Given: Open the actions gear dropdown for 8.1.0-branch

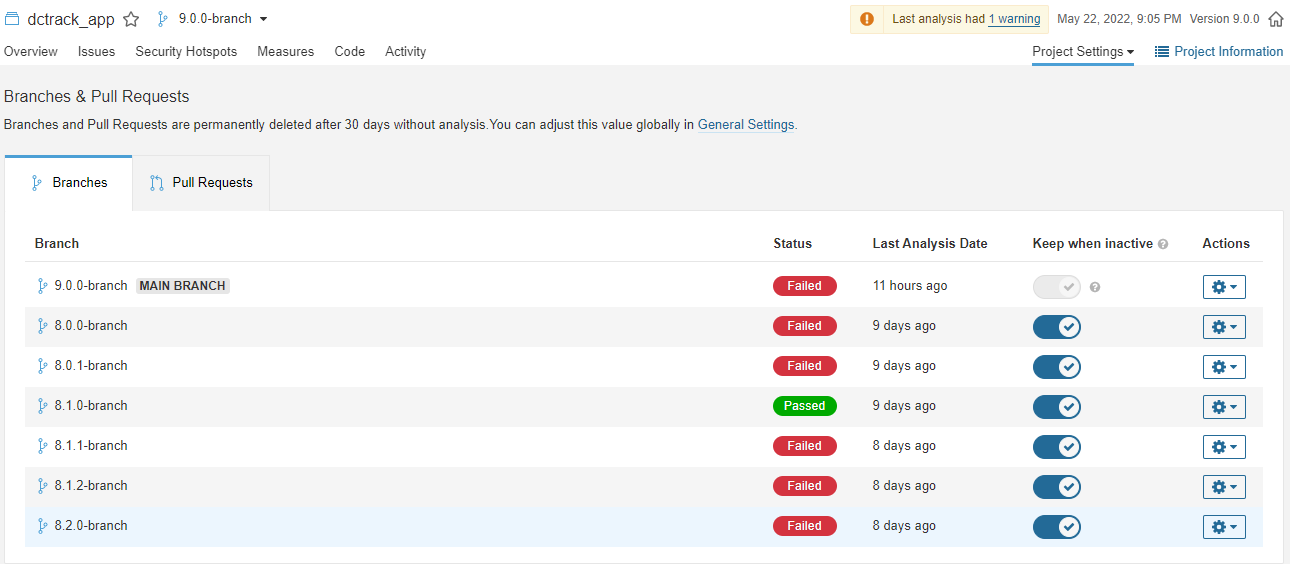Looking at the screenshot, I should [x=1224, y=407].
